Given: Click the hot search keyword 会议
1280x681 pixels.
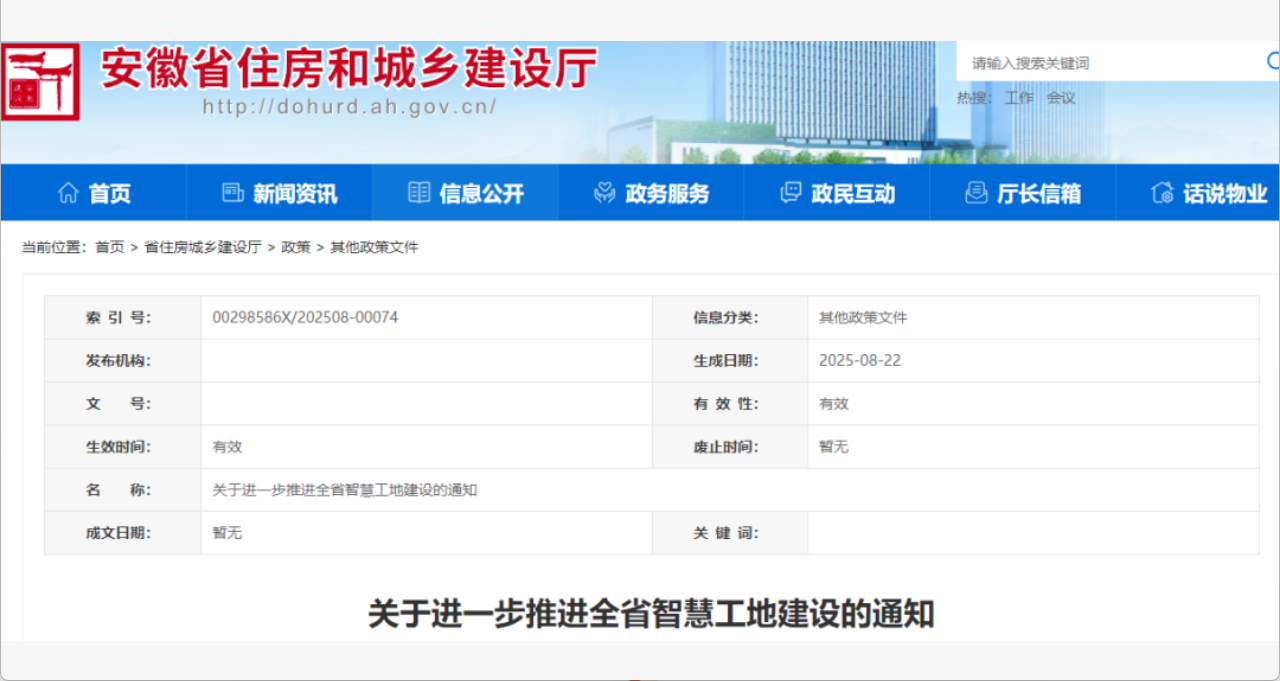Looking at the screenshot, I should pos(1061,98).
